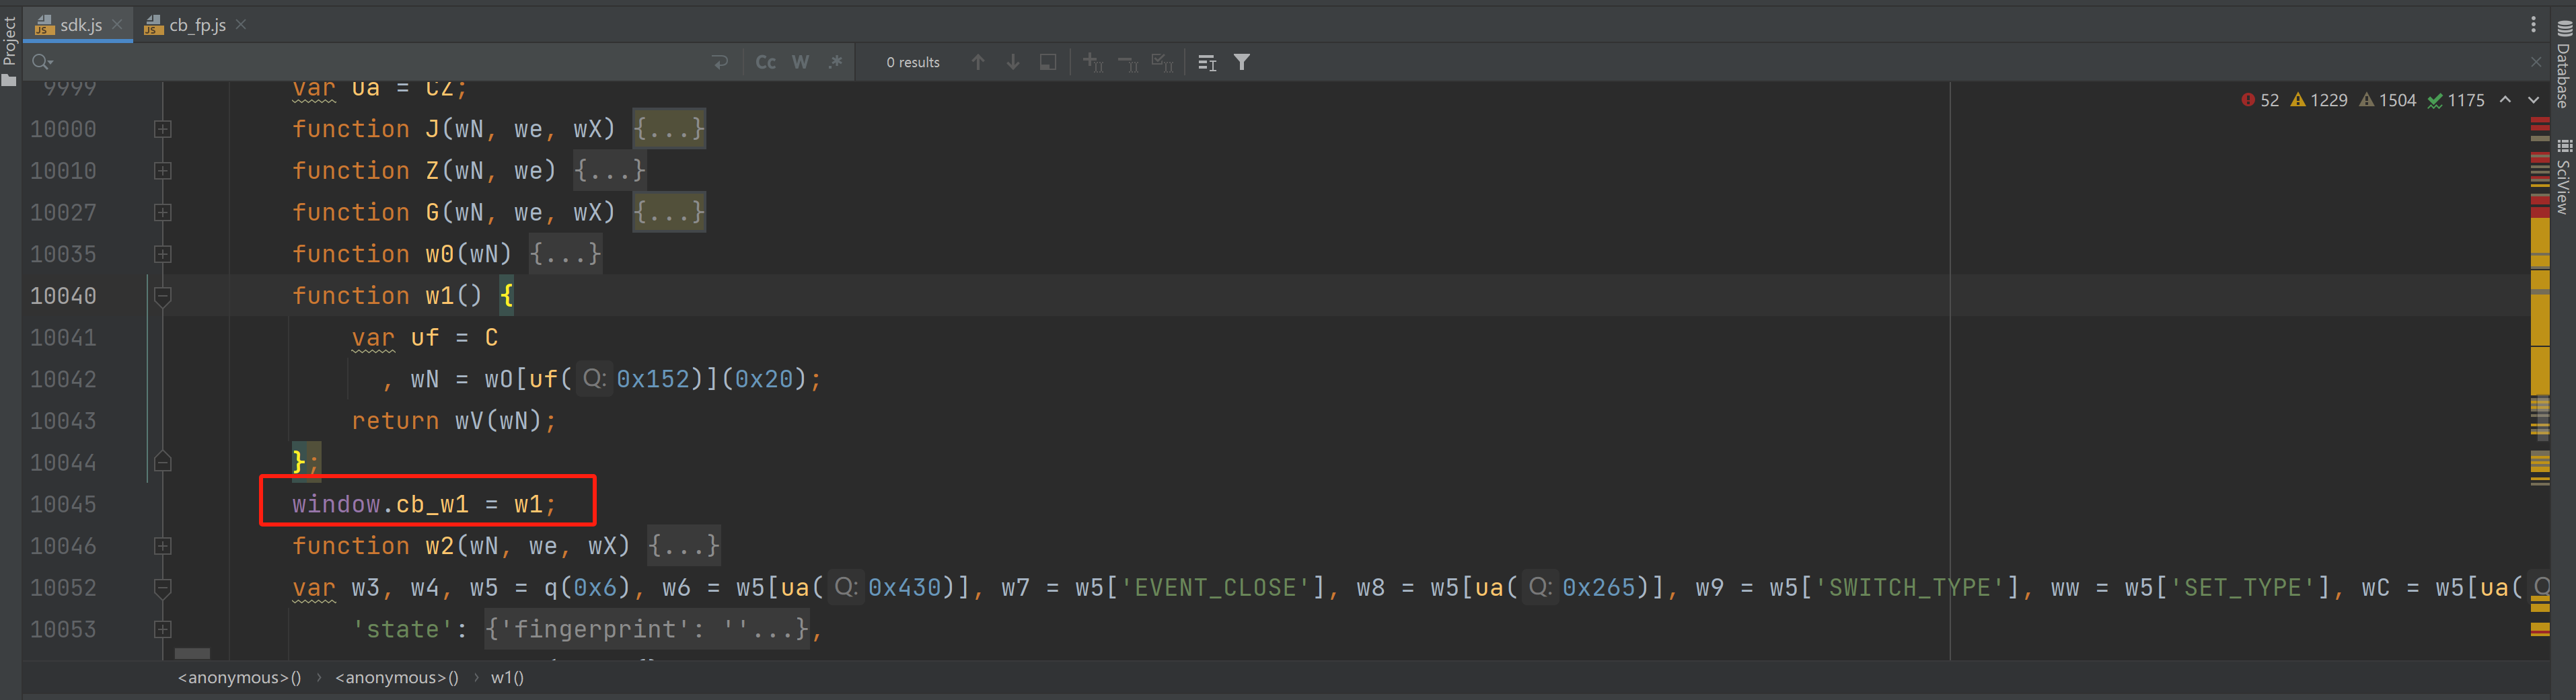Jump to previous highlighted problem arrow
2576x700 pixels.
pos(2505,100)
